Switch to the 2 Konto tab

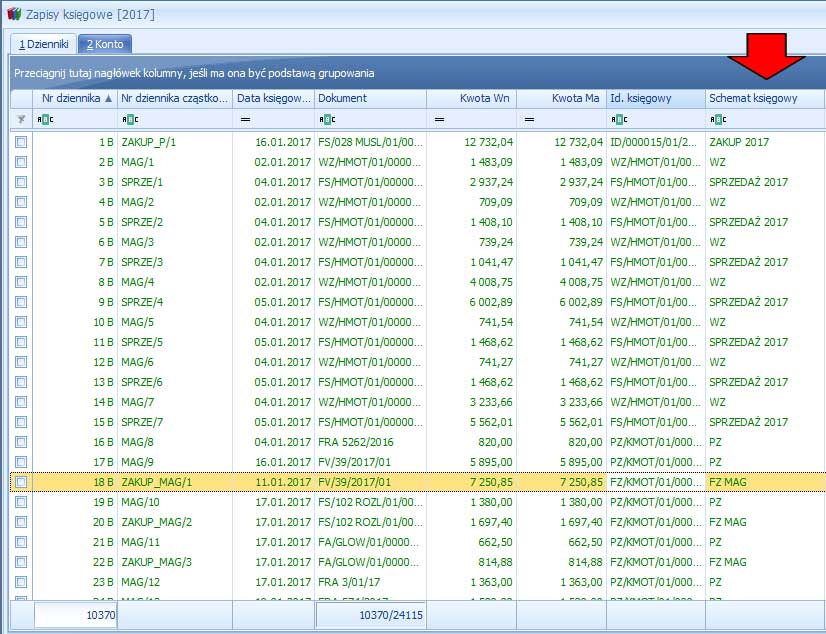coord(105,44)
